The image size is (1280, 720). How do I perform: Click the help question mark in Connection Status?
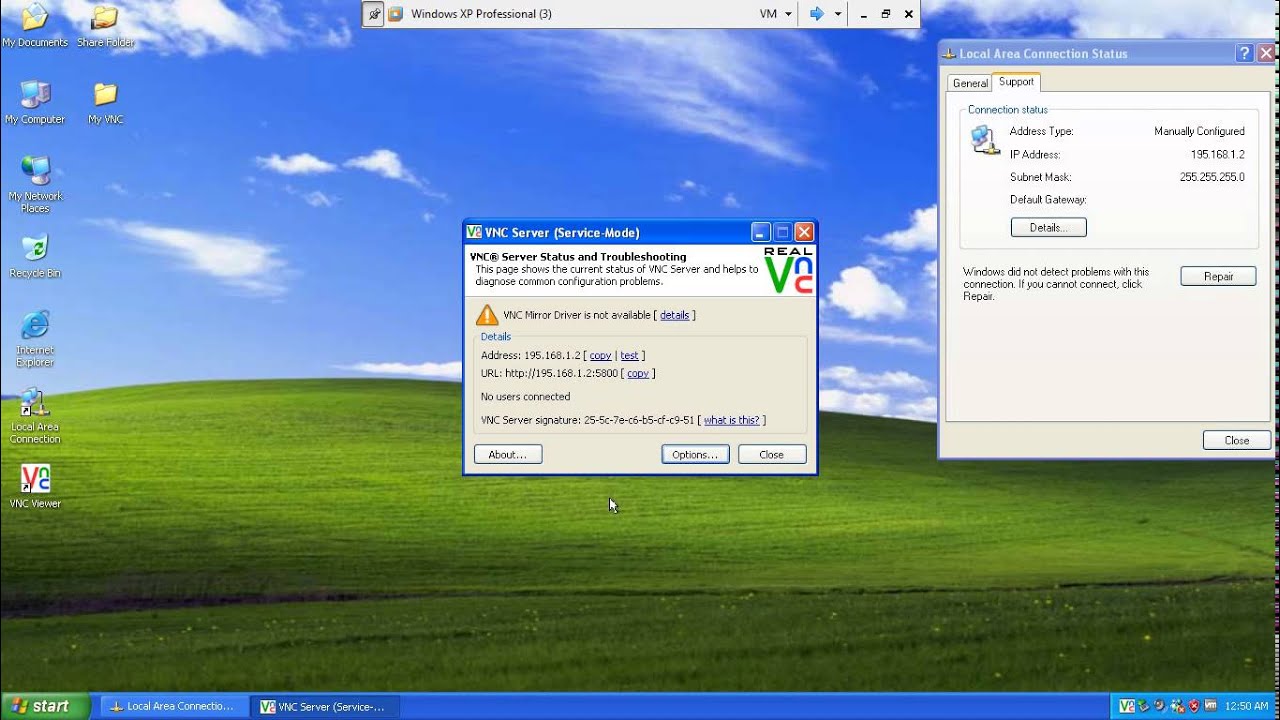click(x=1245, y=54)
